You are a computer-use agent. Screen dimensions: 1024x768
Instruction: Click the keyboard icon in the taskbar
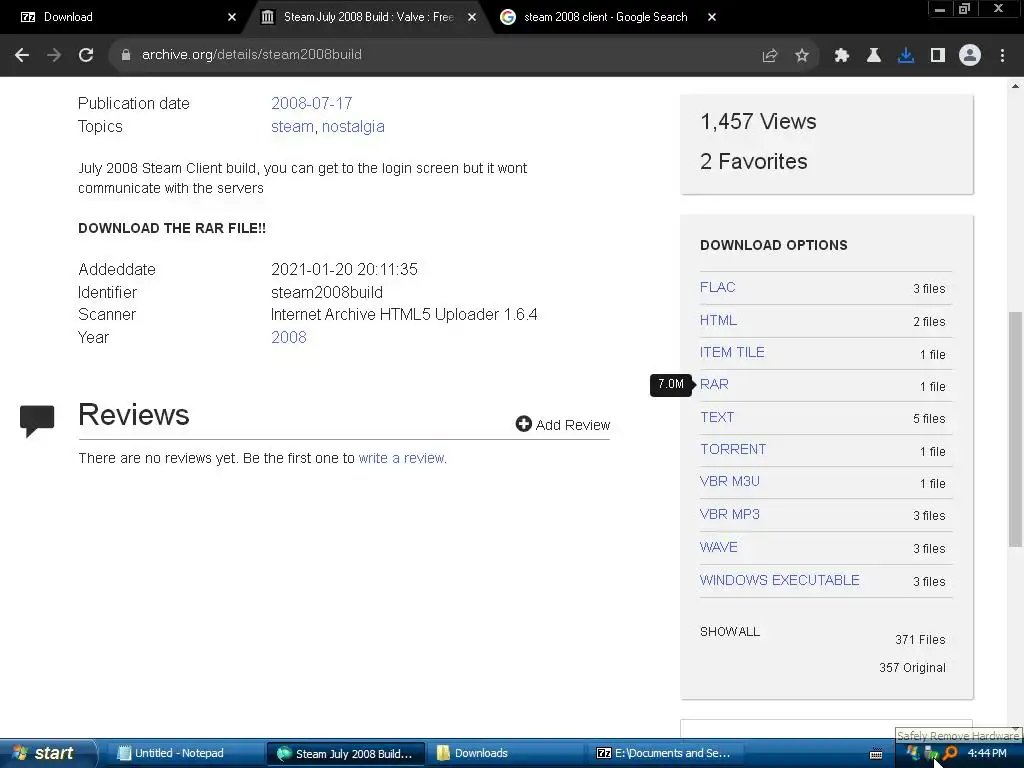pos(876,754)
